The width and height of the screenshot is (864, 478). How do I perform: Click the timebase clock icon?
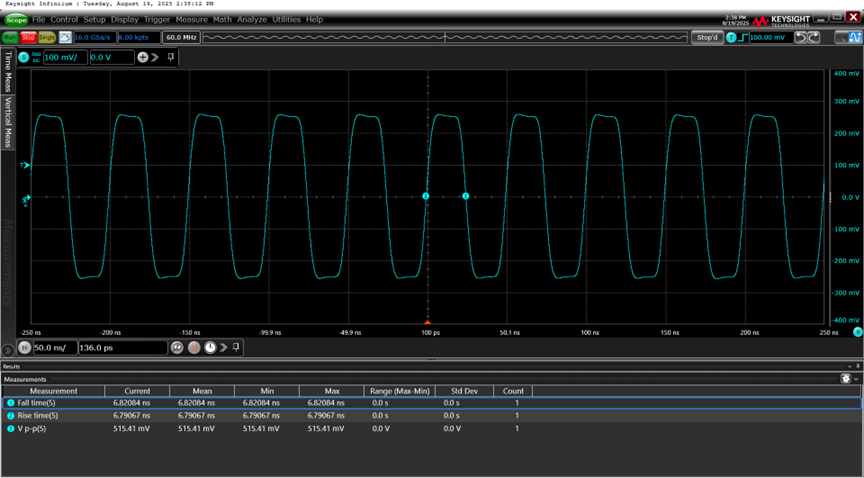pyautogui.click(x=210, y=347)
